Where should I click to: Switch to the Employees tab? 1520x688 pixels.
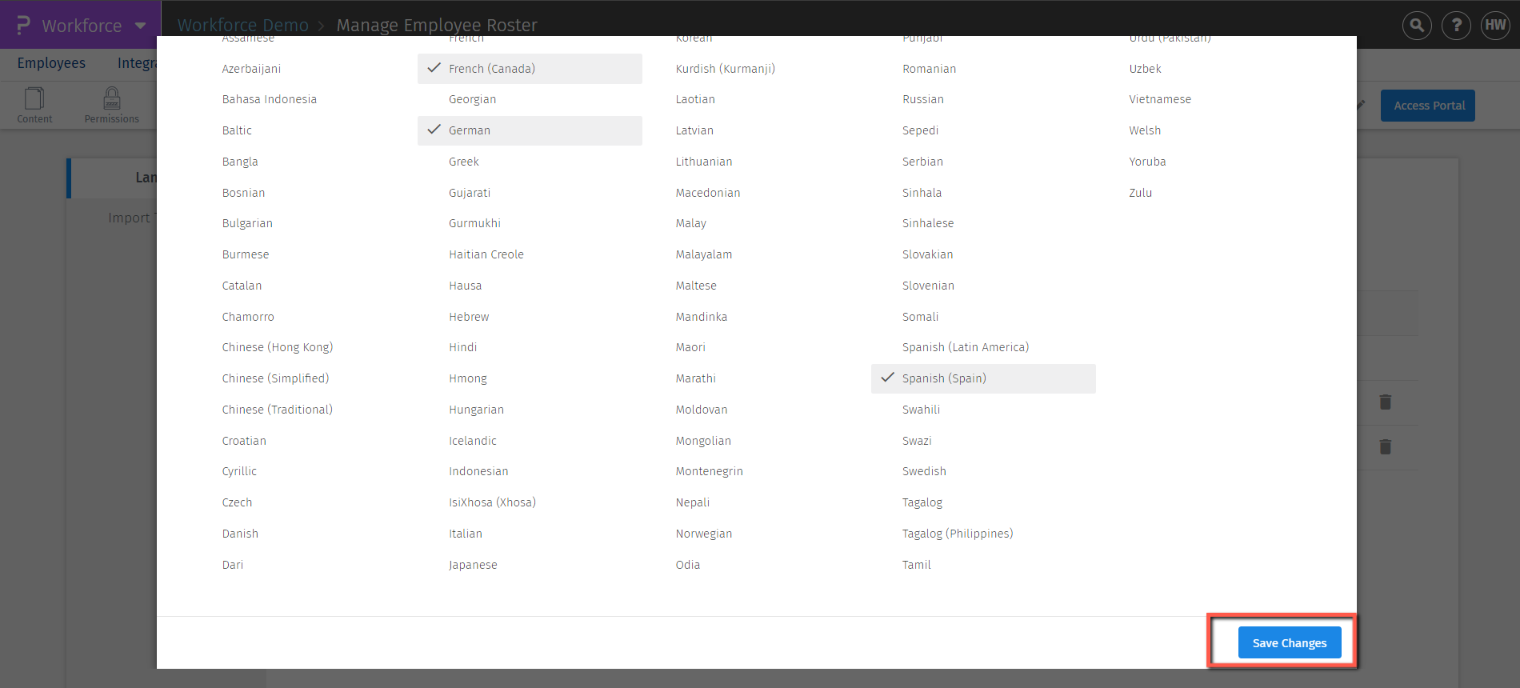(x=51, y=63)
